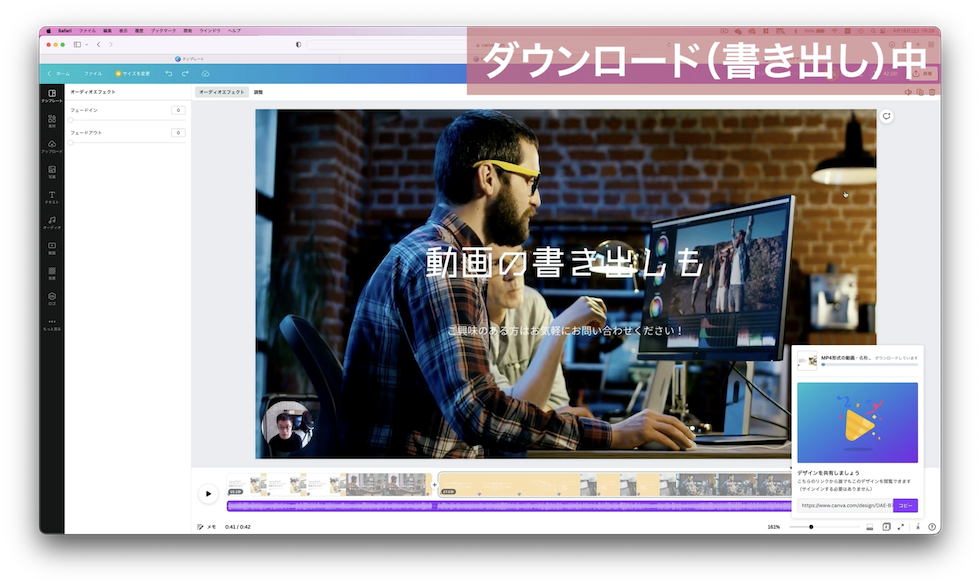The height and width of the screenshot is (586, 980).
Task: Switch to the 調整 tab
Action: pyautogui.click(x=258, y=92)
